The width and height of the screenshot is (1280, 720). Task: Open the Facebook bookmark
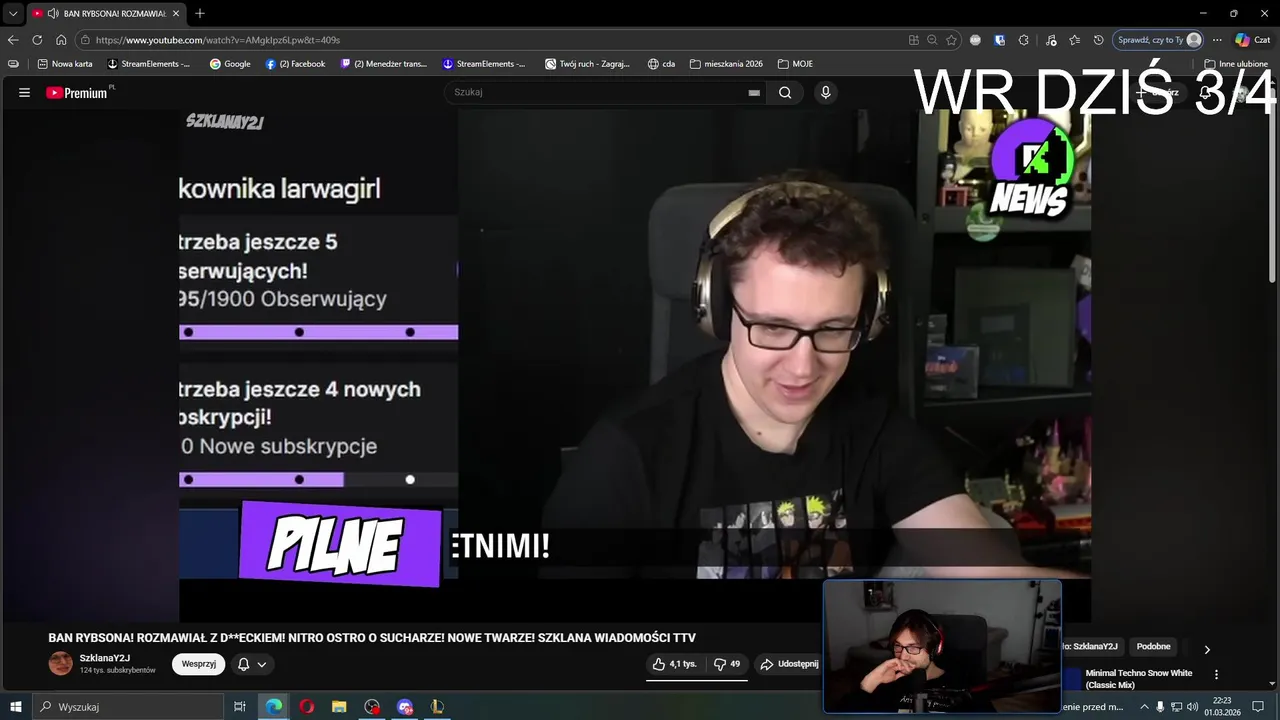point(295,64)
